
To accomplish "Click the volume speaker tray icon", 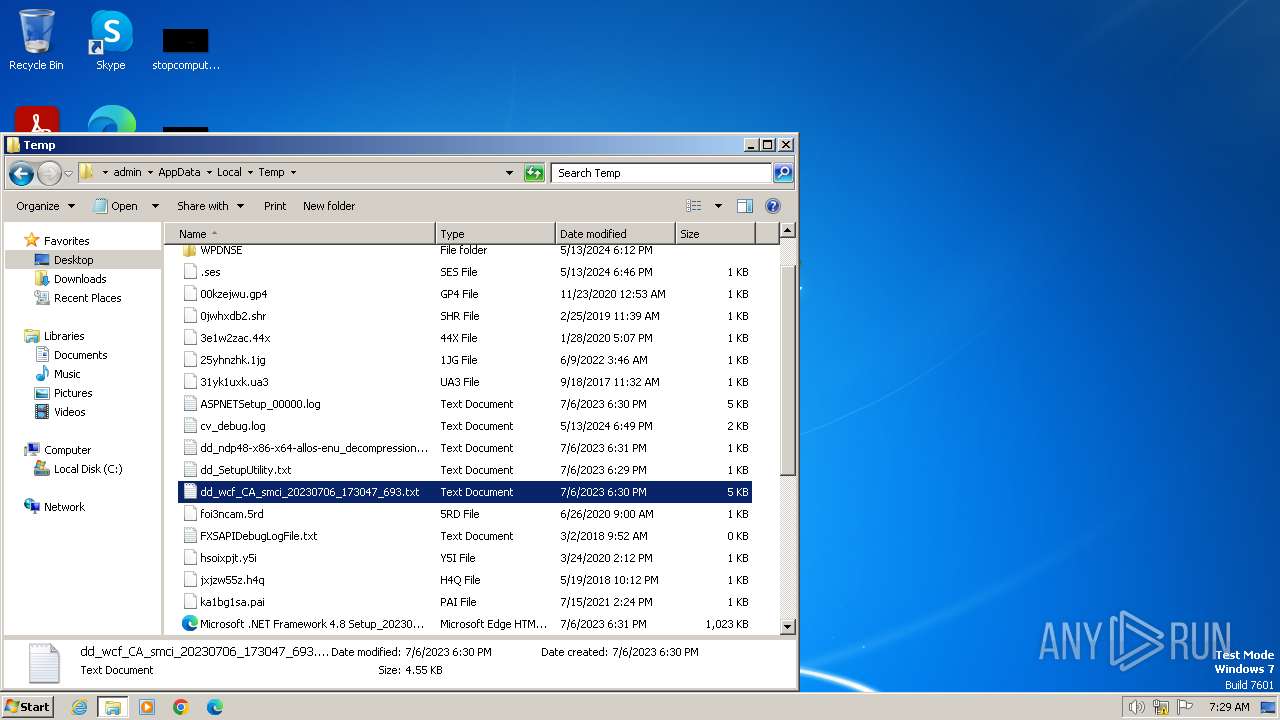I will [1136, 707].
